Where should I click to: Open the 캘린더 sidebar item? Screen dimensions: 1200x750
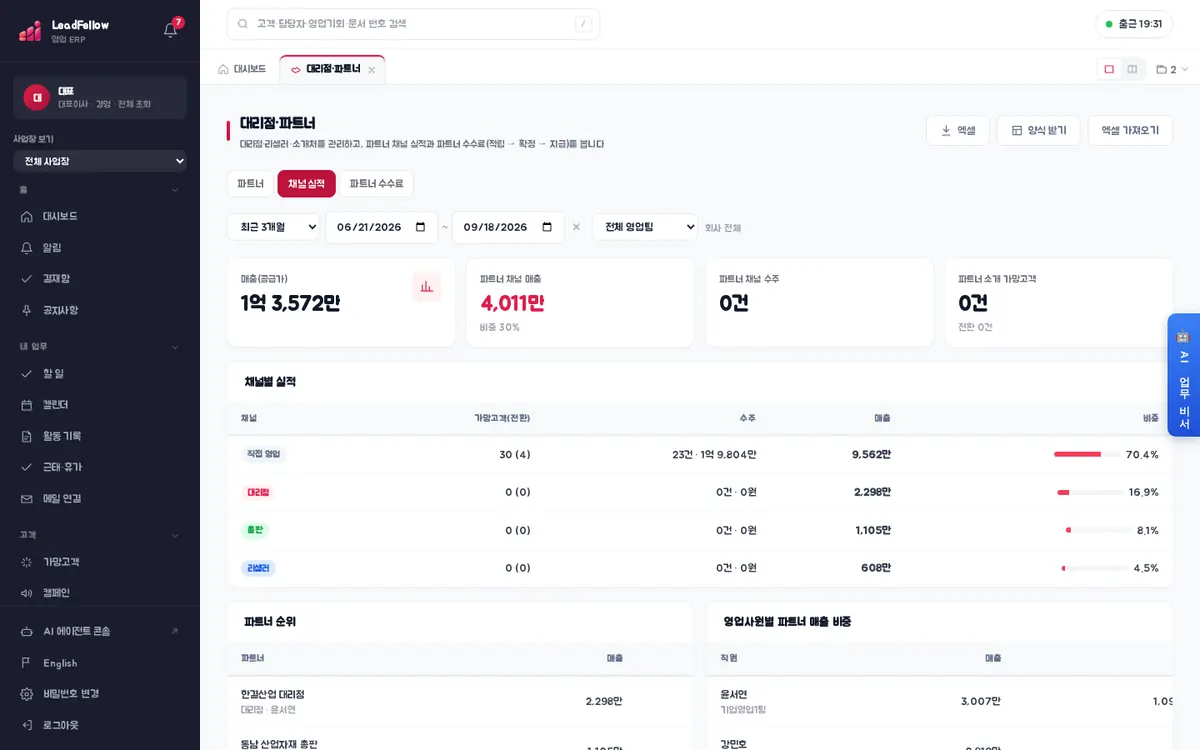click(x=100, y=404)
